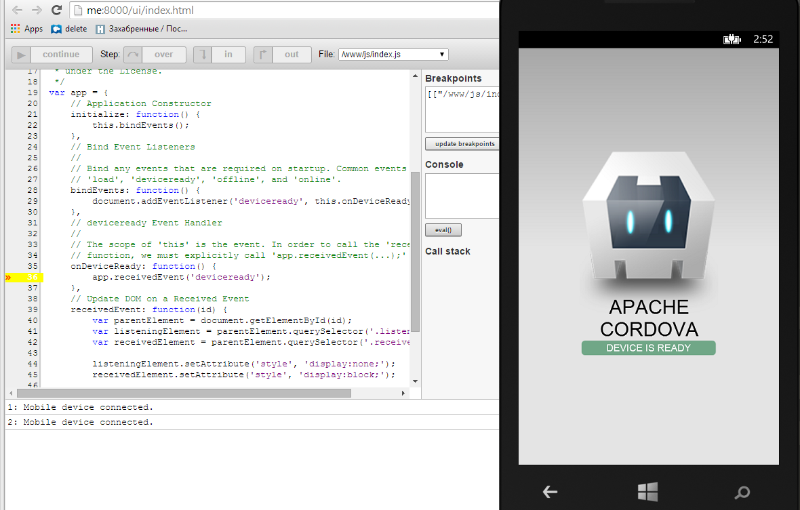The height and width of the screenshot is (510, 800).
Task: Click the eval() button
Action: pos(443,230)
